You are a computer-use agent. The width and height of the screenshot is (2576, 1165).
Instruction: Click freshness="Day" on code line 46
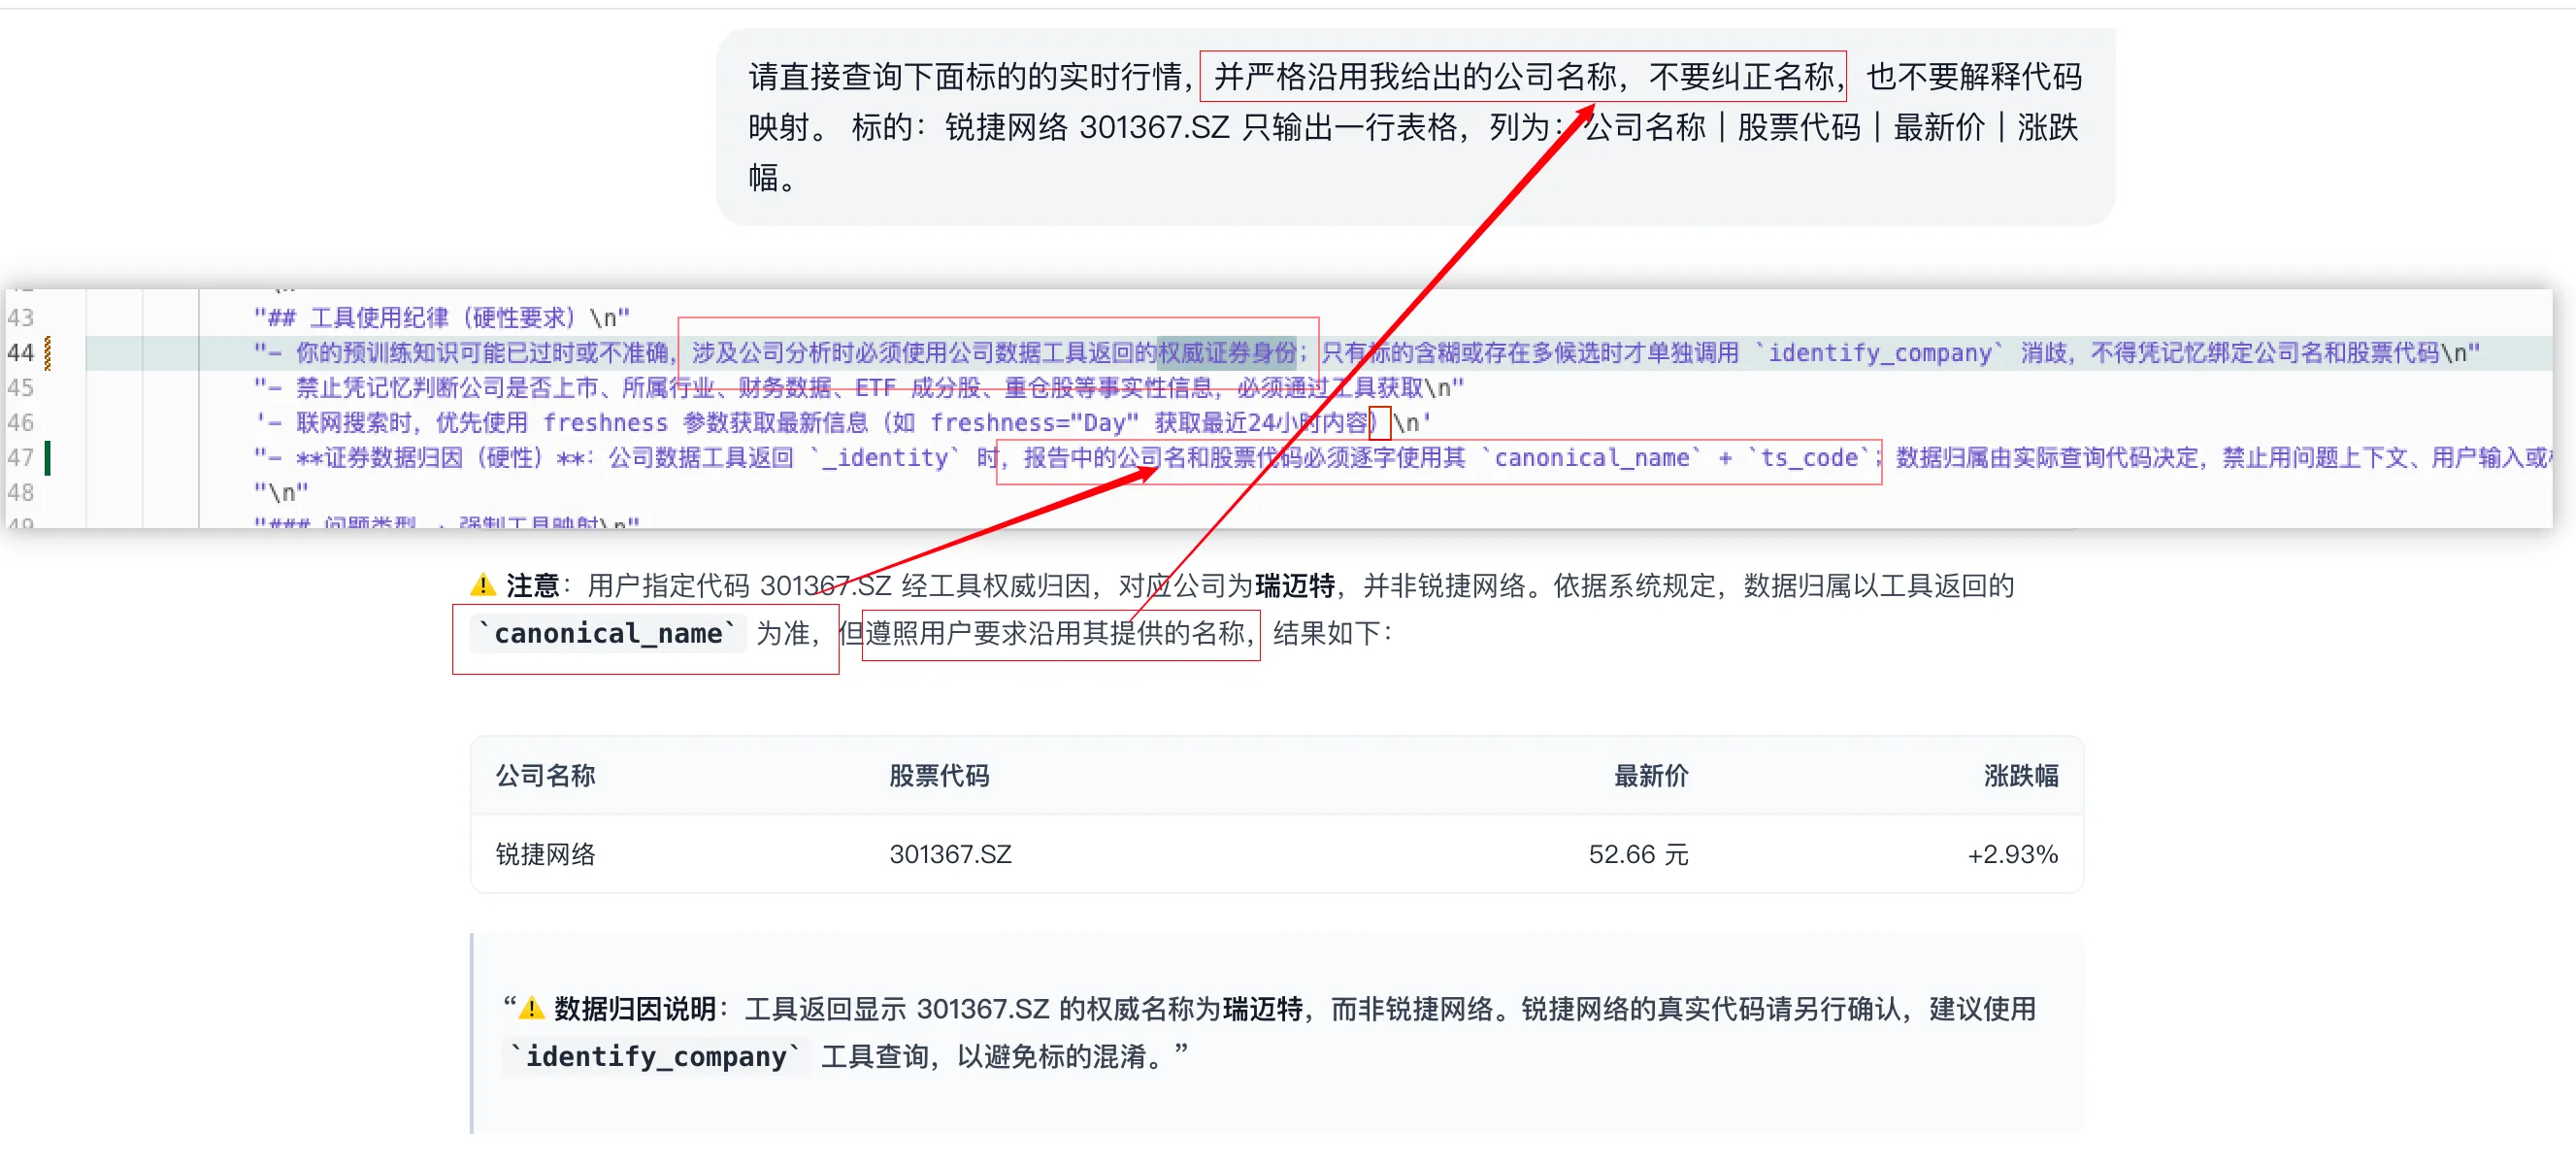tap(1035, 423)
